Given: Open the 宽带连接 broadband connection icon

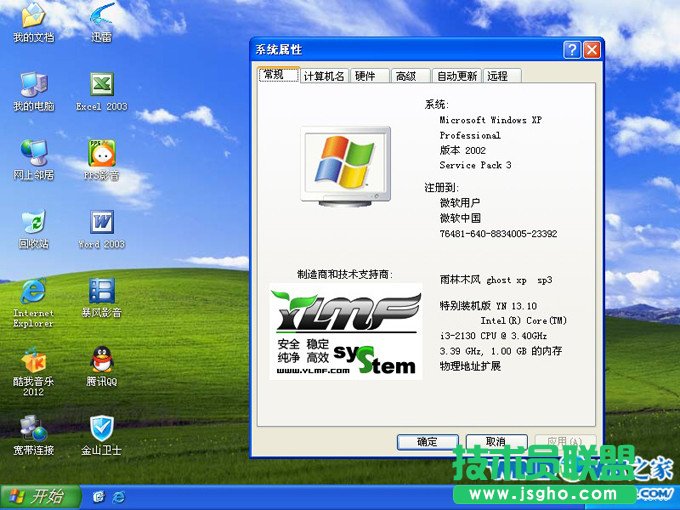Looking at the screenshot, I should coord(34,430).
